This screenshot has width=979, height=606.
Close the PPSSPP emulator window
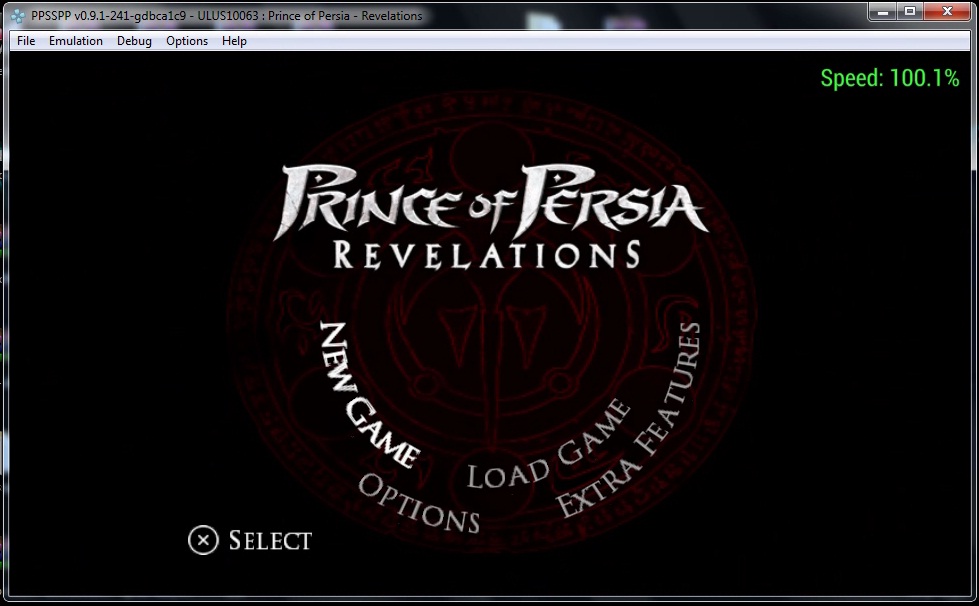(x=947, y=12)
